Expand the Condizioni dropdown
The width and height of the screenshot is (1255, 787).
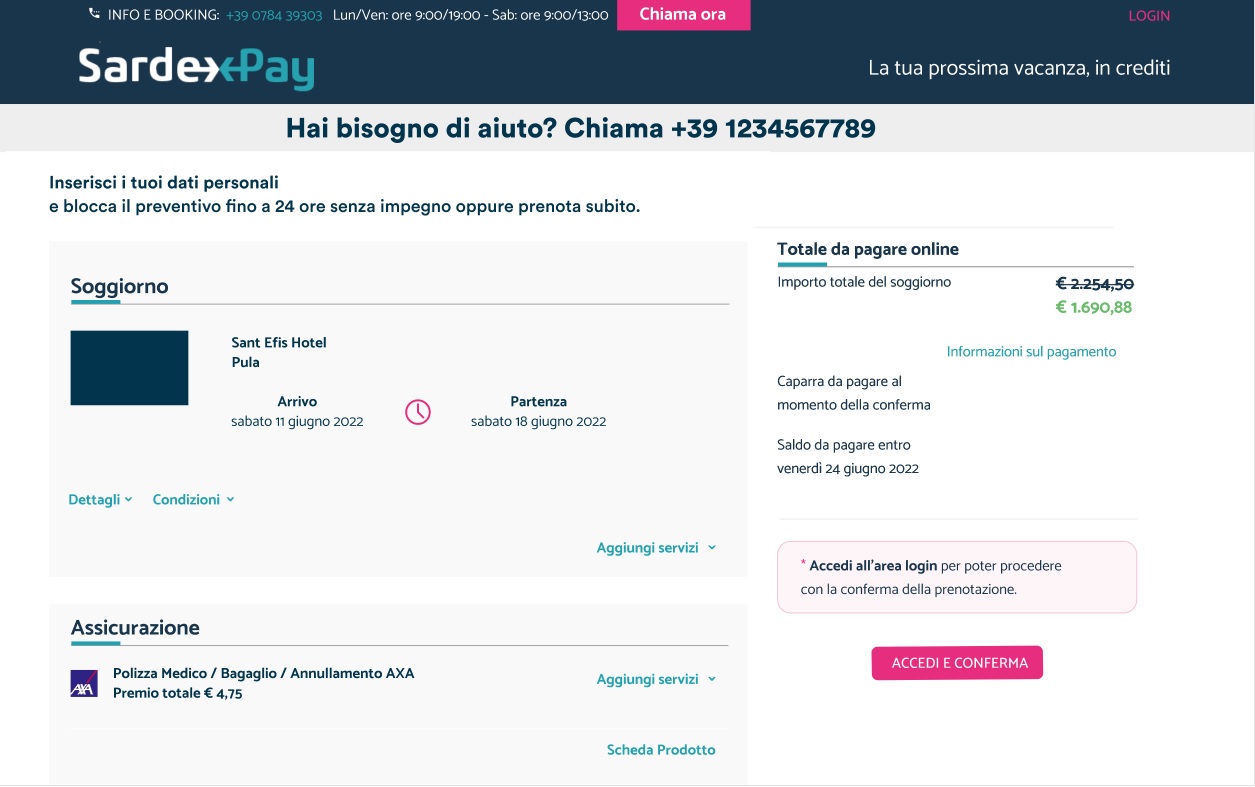193,498
